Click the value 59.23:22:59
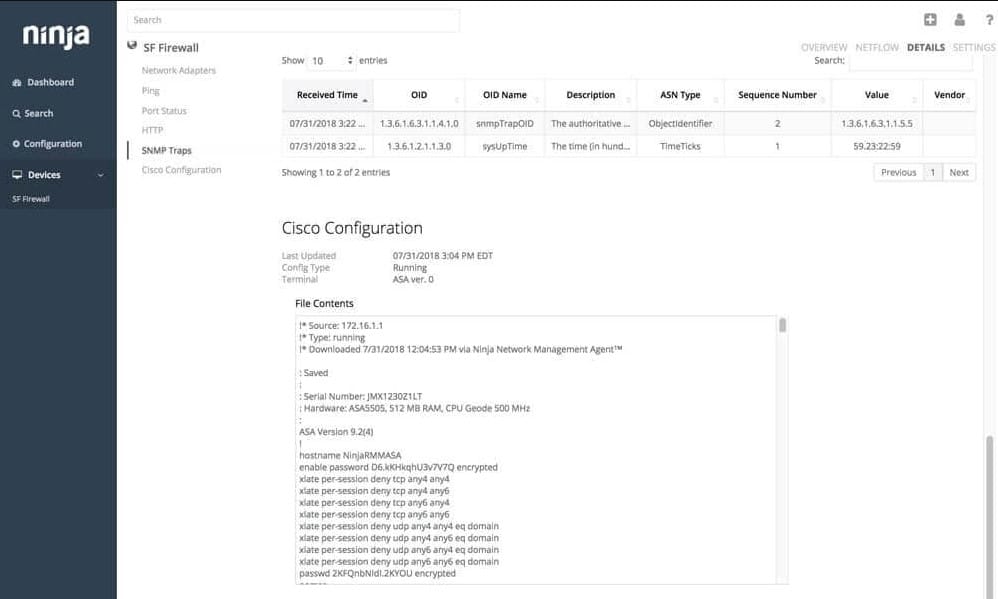Screen dimensions: 998x599 (x=876, y=146)
